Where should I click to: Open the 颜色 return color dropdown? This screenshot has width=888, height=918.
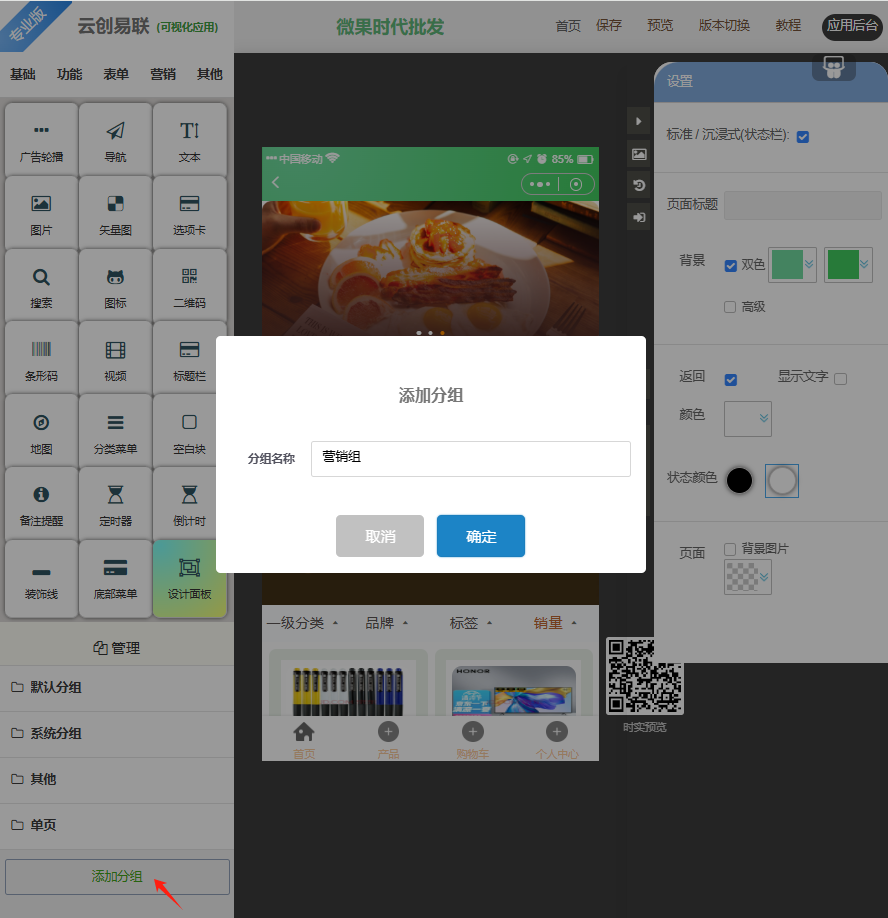pos(748,419)
